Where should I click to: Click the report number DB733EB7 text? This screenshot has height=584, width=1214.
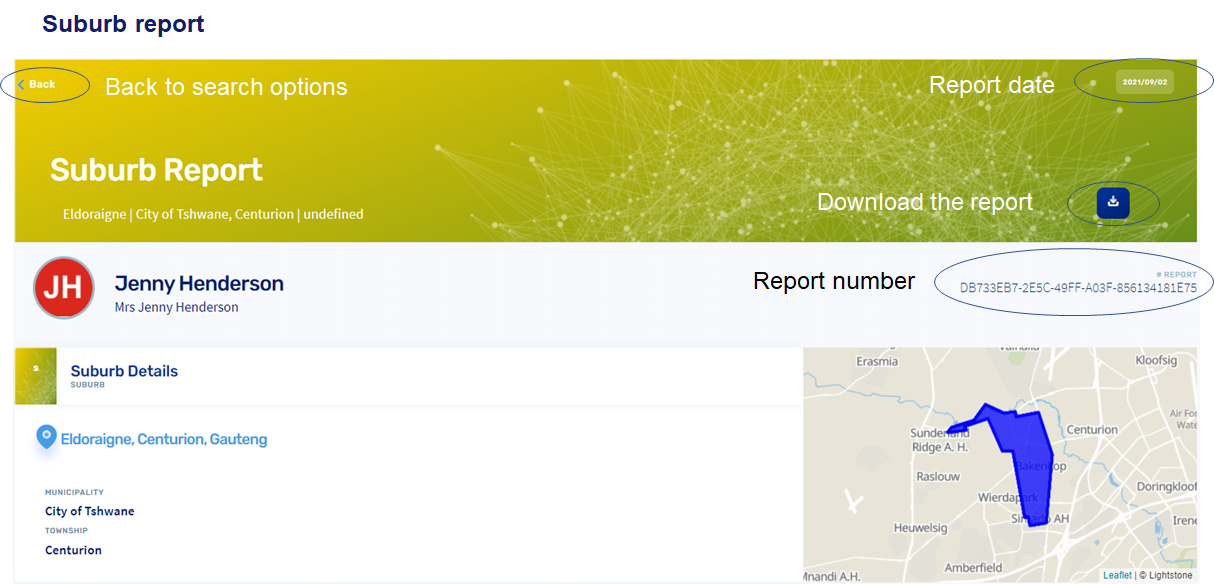1078,288
